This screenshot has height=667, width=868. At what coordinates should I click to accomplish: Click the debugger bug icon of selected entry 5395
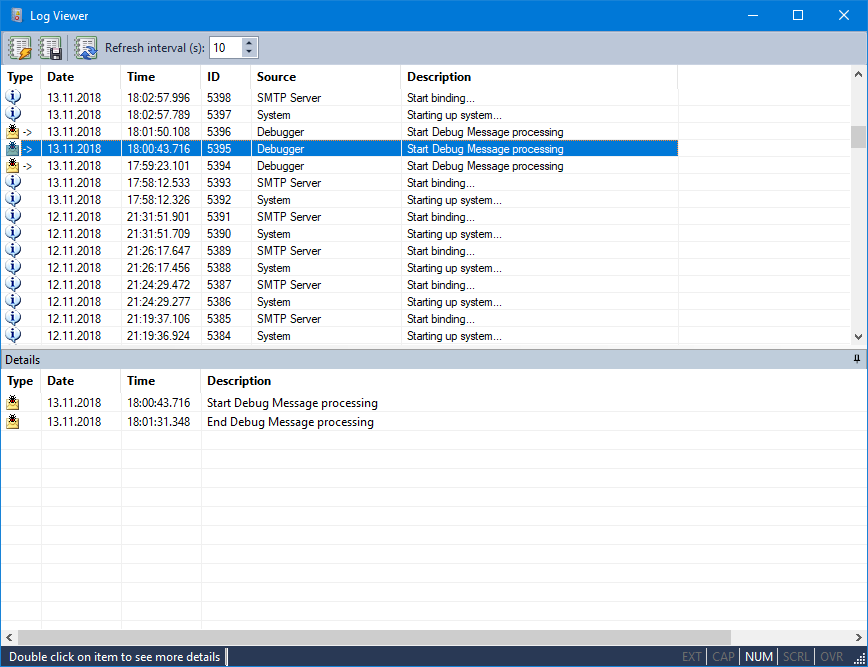click(x=13, y=148)
